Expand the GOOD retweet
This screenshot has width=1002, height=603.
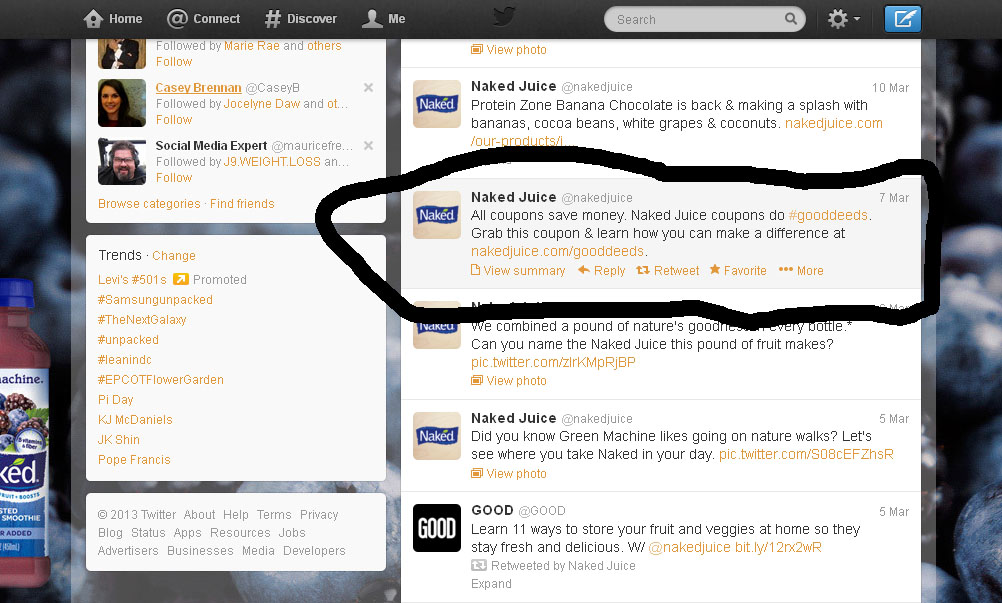click(491, 584)
